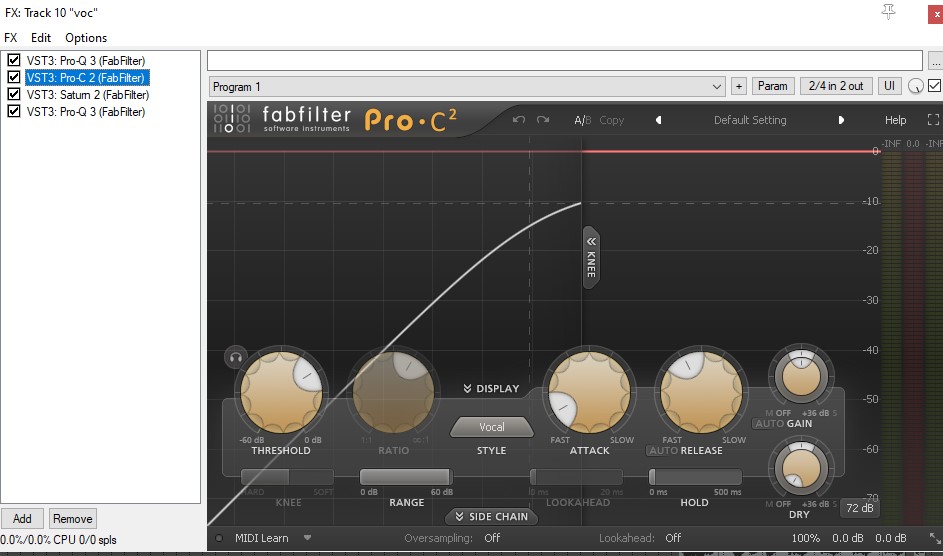Go to previous preset arrow

659,120
